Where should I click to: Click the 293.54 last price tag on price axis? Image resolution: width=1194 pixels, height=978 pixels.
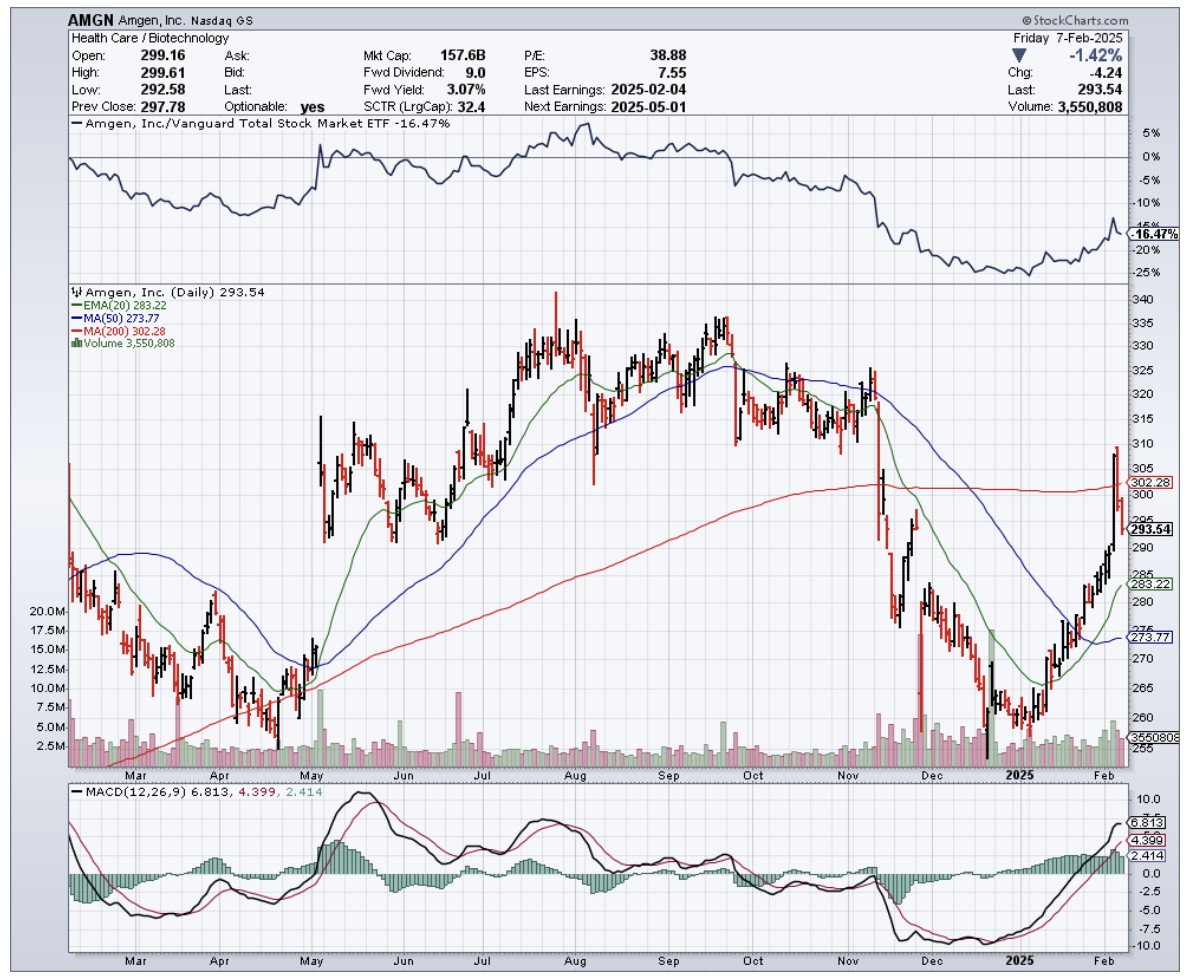pos(1149,528)
